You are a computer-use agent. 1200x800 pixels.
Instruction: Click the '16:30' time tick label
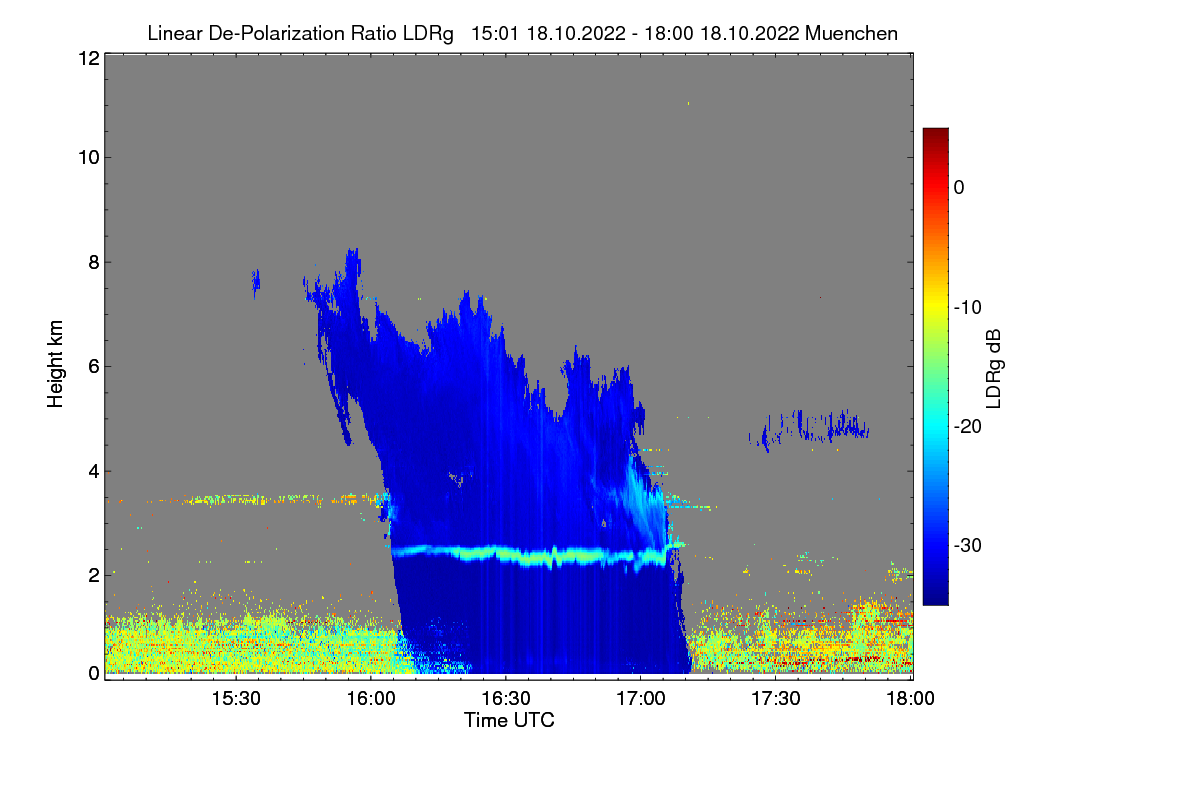pyautogui.click(x=507, y=698)
